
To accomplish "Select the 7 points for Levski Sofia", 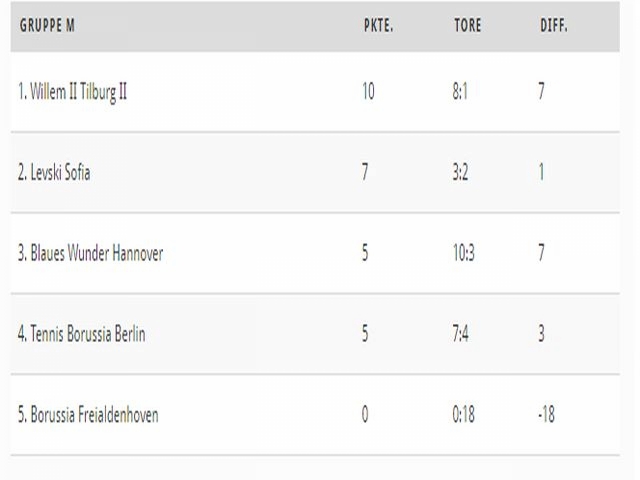I will point(365,172).
